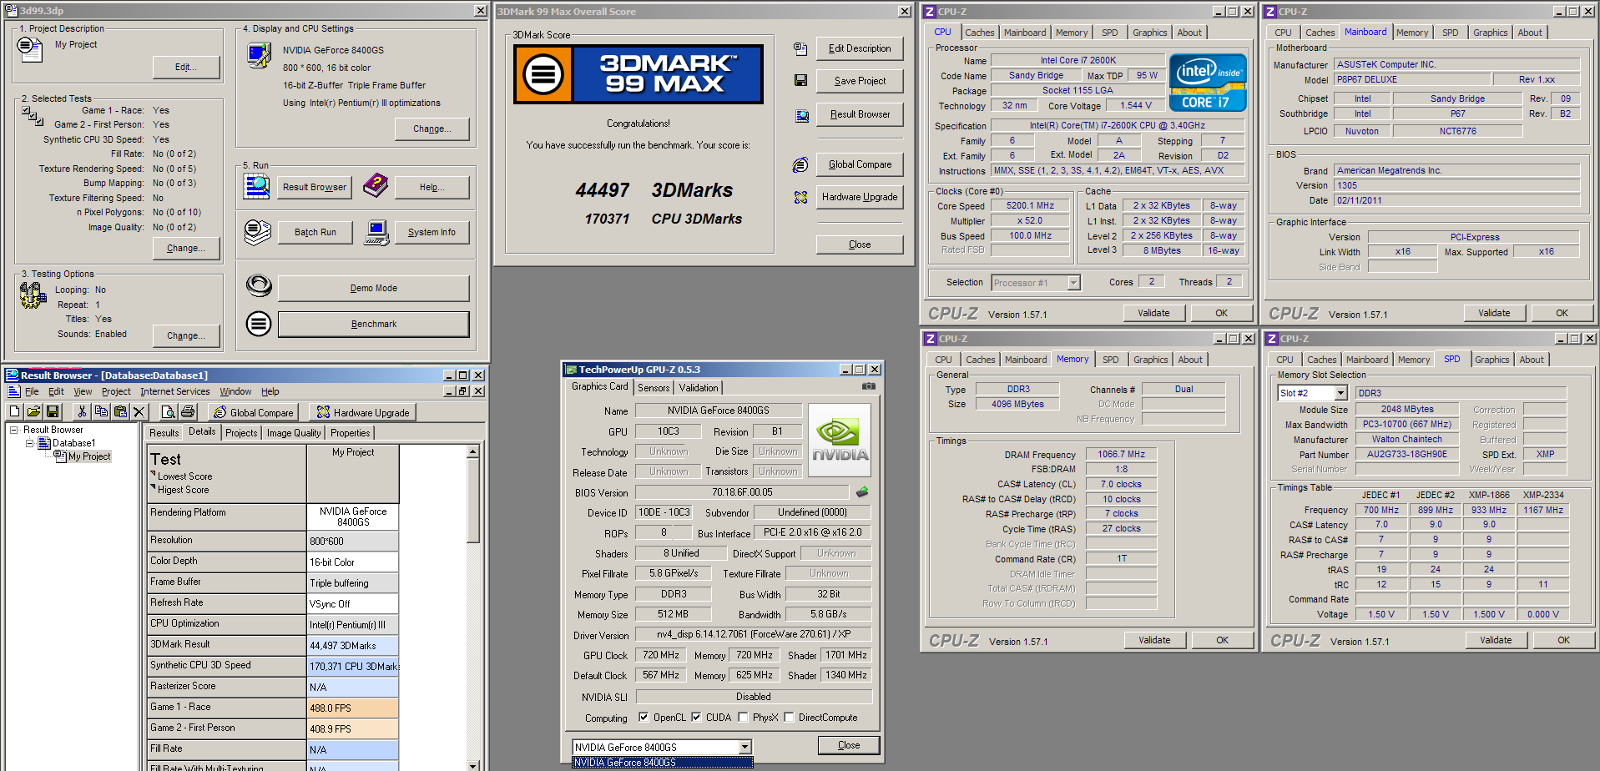Switch to the Image Quality tab
Image resolution: width=1600 pixels, height=771 pixels.
(x=294, y=433)
